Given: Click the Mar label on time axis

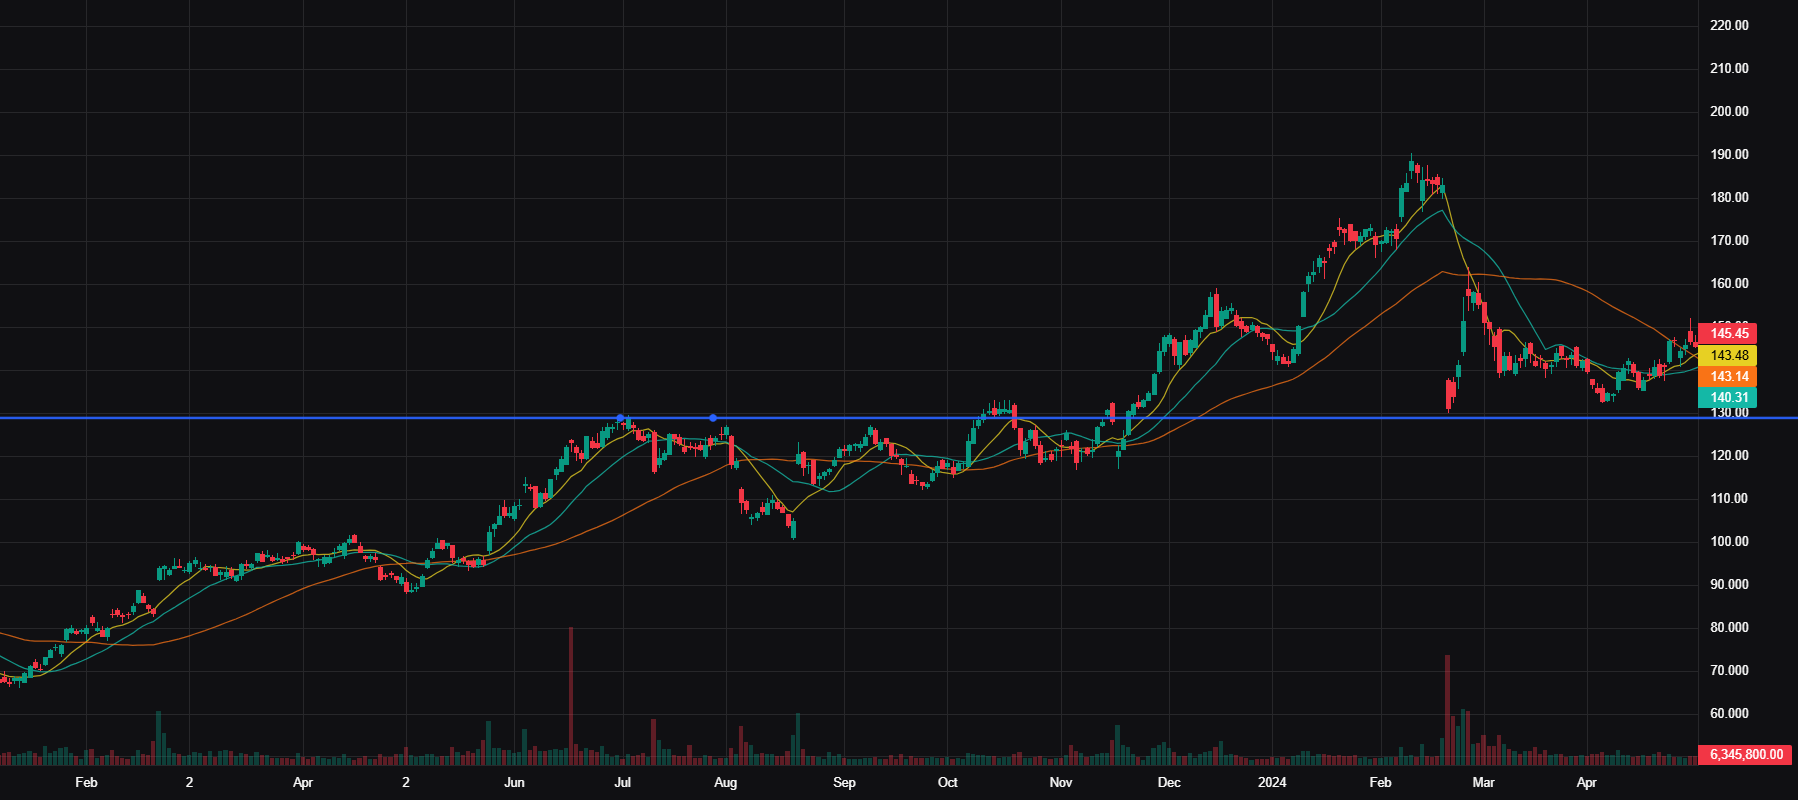Looking at the screenshot, I should click(1483, 782).
